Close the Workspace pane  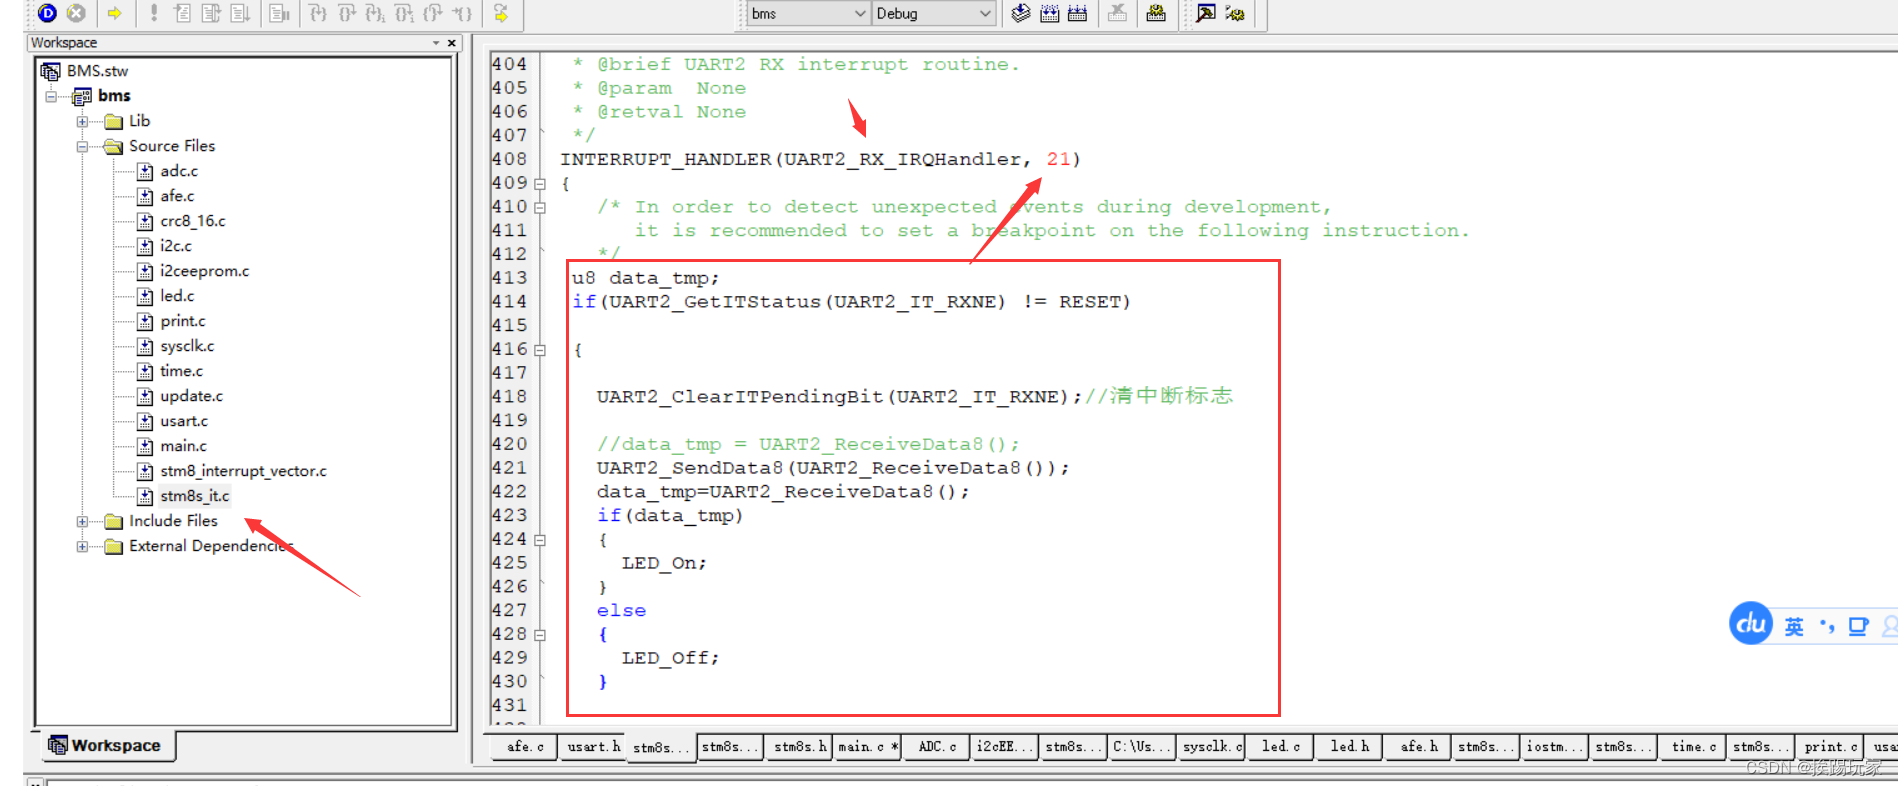(452, 43)
